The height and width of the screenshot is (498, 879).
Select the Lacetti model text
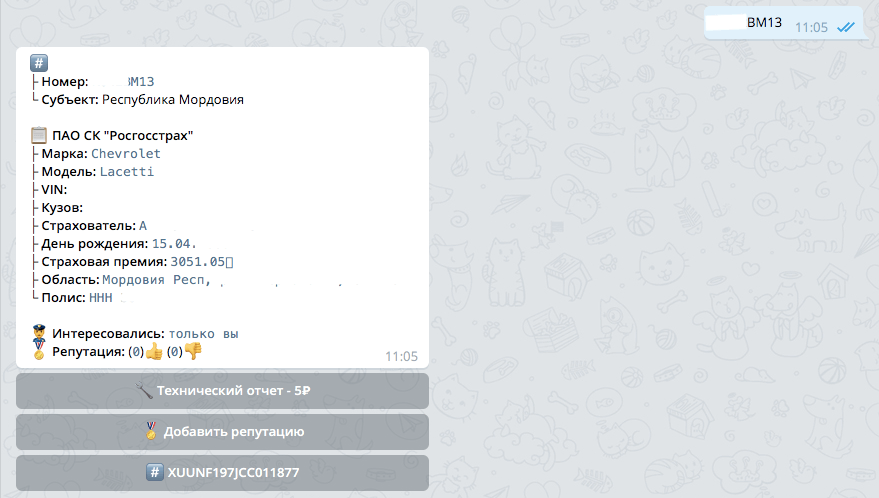tap(127, 172)
